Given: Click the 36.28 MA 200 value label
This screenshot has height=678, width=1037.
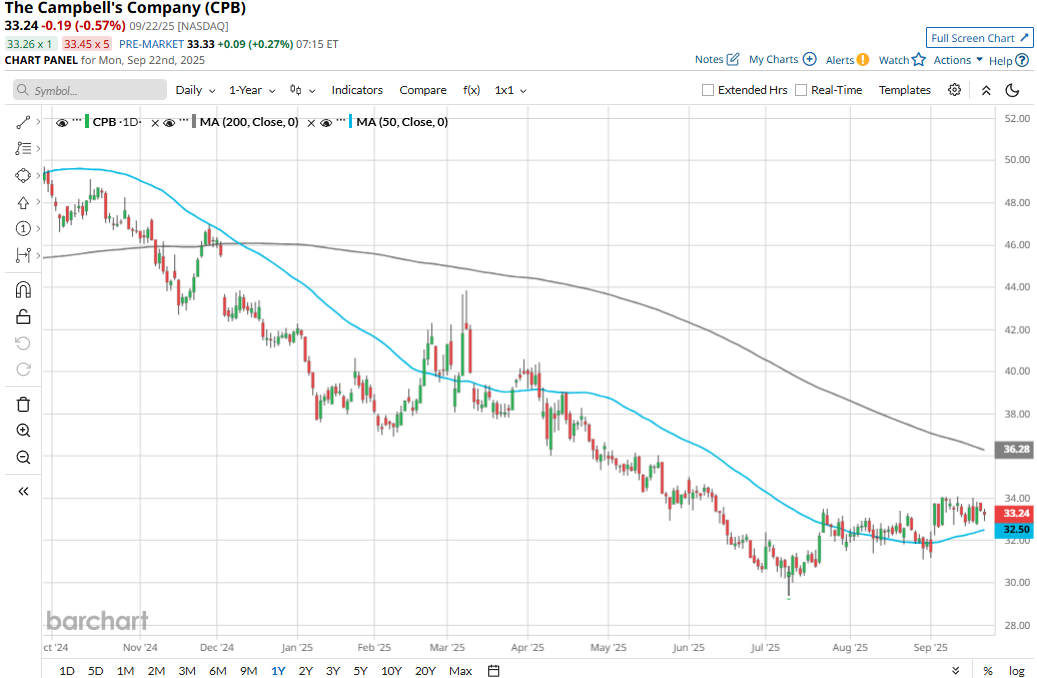Looking at the screenshot, I should (1015, 449).
